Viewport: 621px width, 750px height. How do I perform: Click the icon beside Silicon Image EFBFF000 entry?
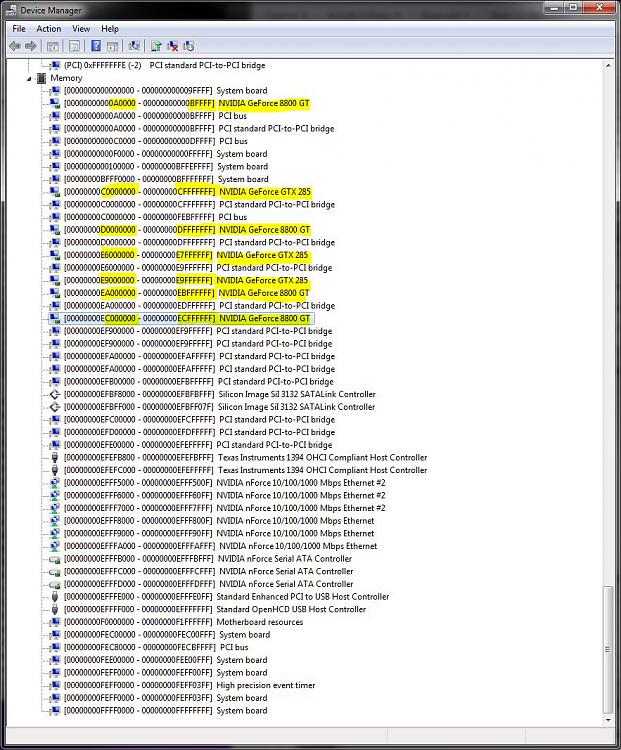pyautogui.click(x=55, y=407)
